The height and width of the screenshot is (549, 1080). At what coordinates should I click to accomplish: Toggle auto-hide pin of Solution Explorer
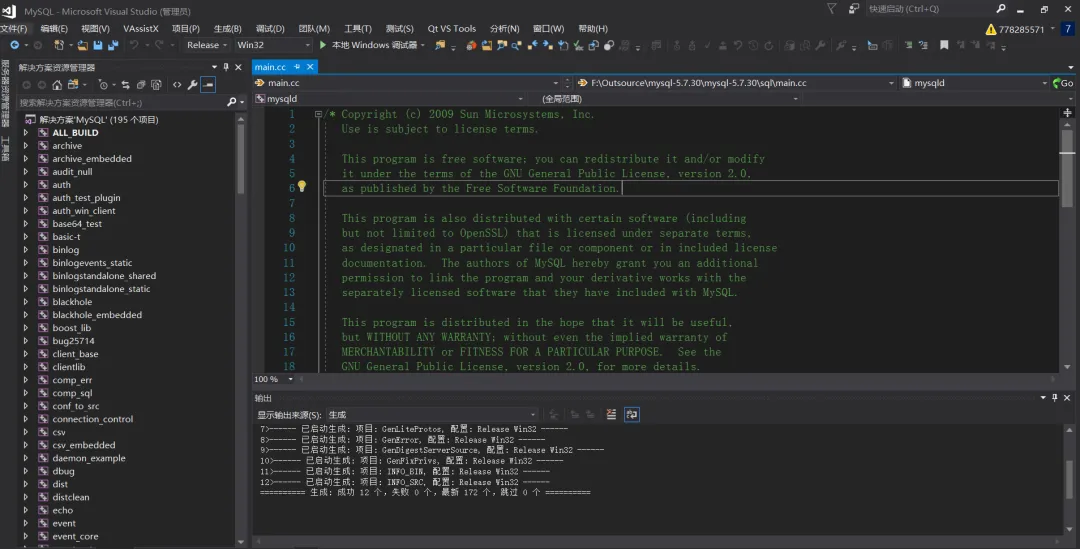point(226,67)
